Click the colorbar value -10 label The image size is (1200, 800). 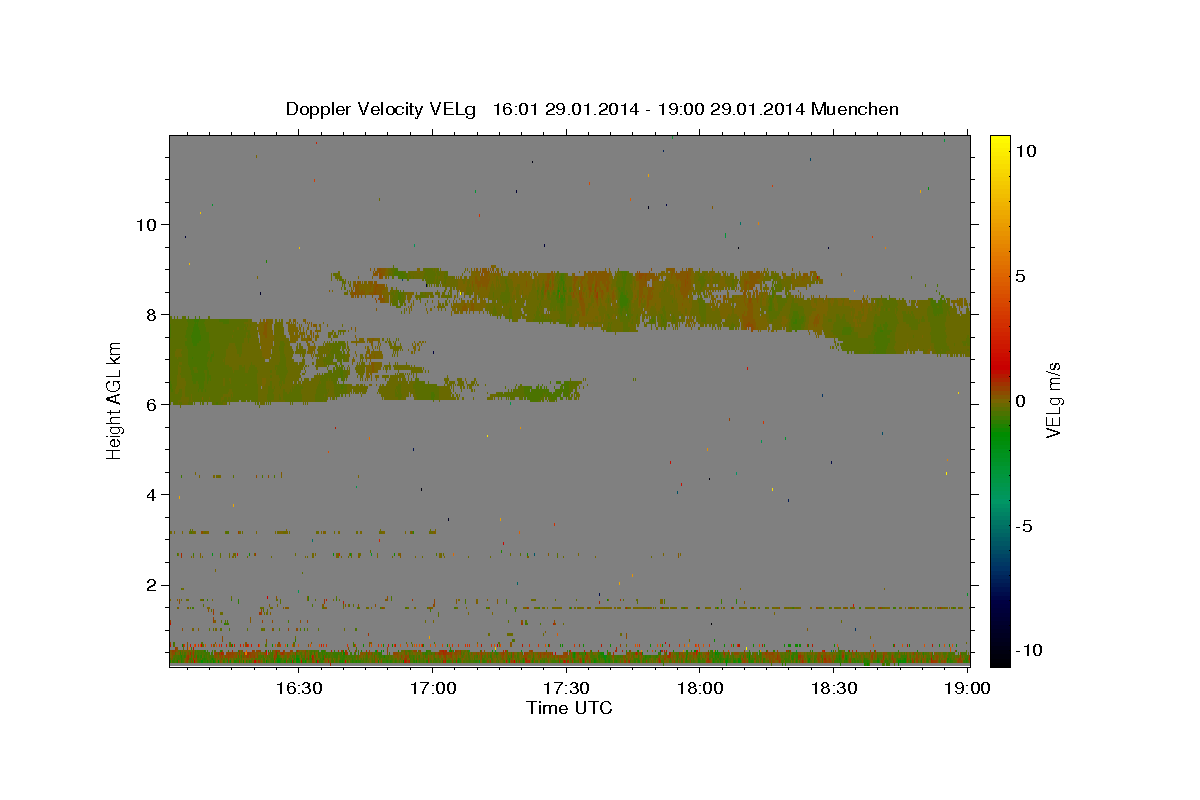[1028, 650]
